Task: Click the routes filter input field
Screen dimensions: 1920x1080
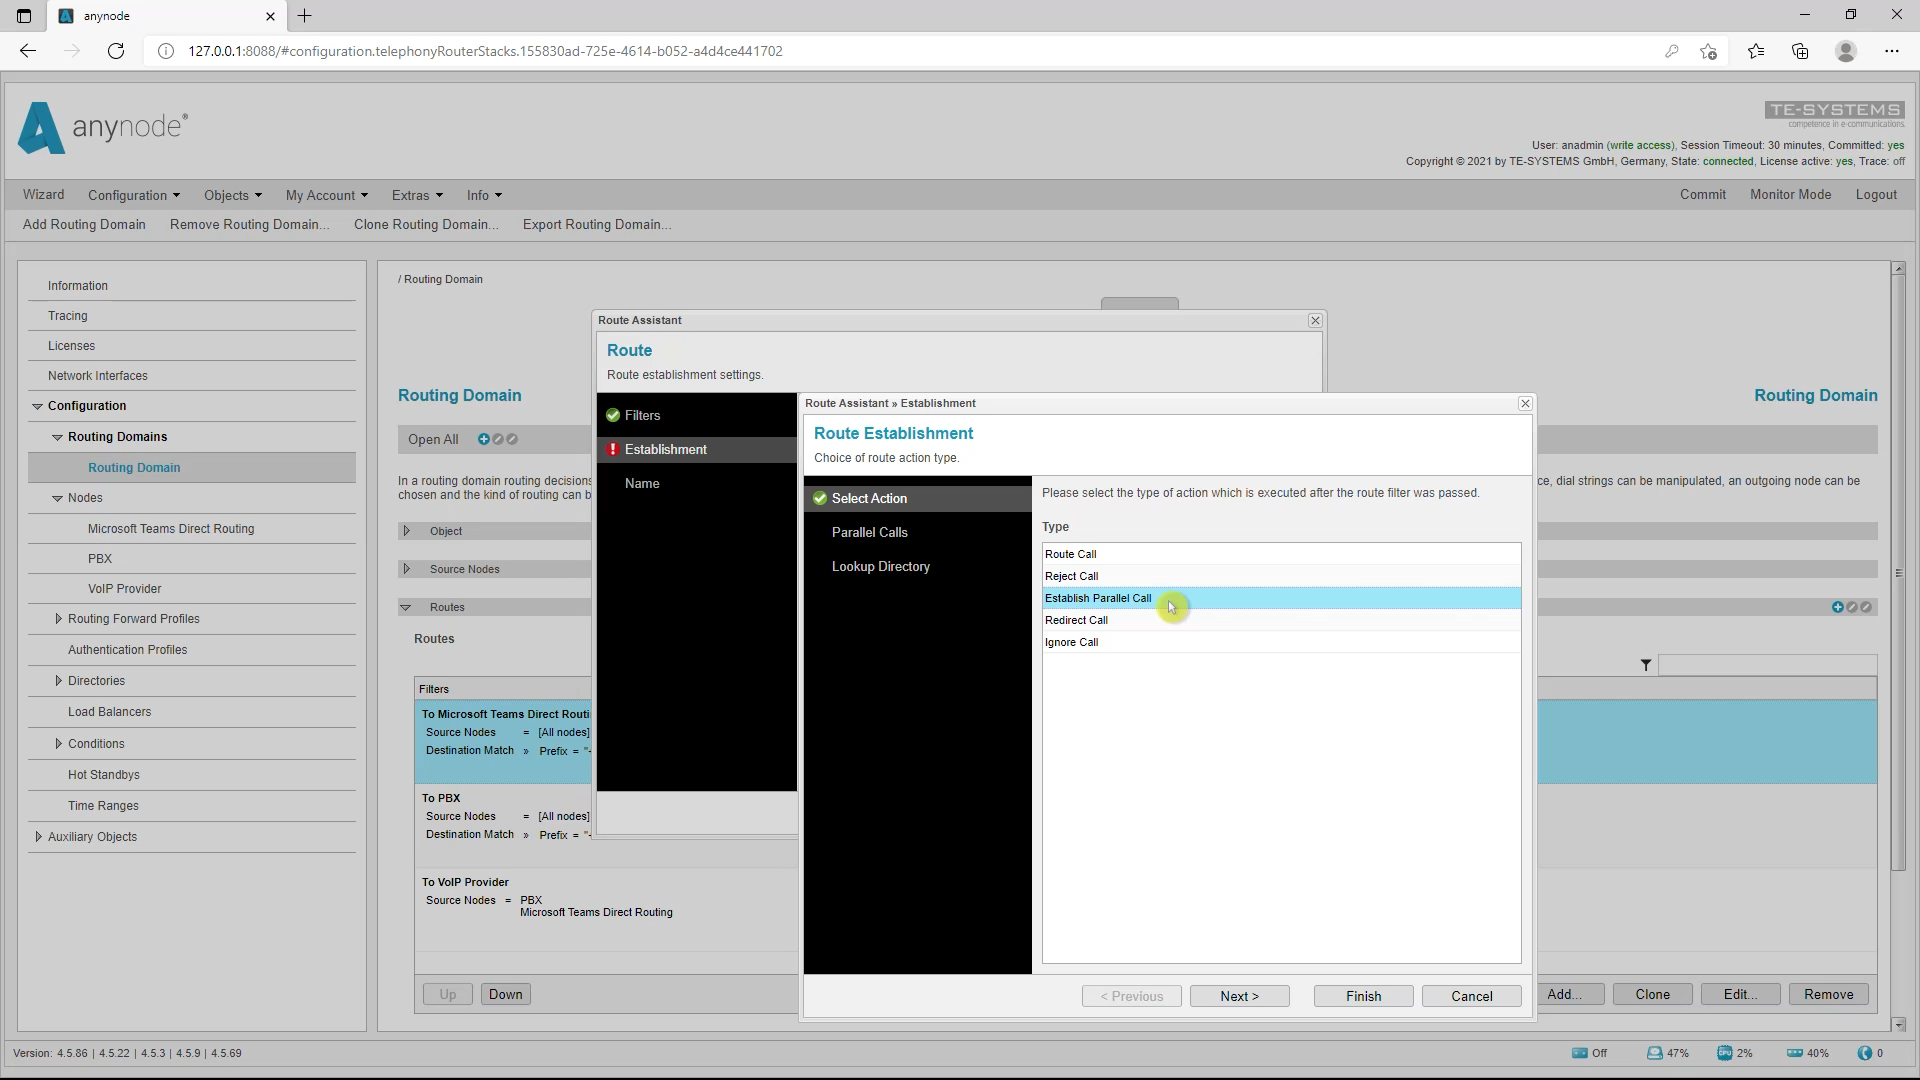Action: pyautogui.click(x=1767, y=665)
